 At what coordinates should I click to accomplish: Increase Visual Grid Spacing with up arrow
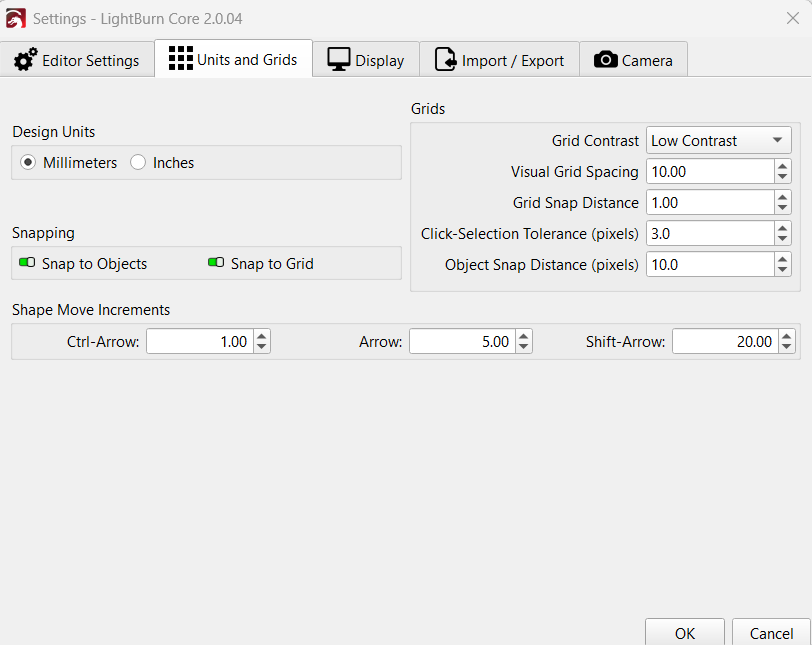(783, 166)
